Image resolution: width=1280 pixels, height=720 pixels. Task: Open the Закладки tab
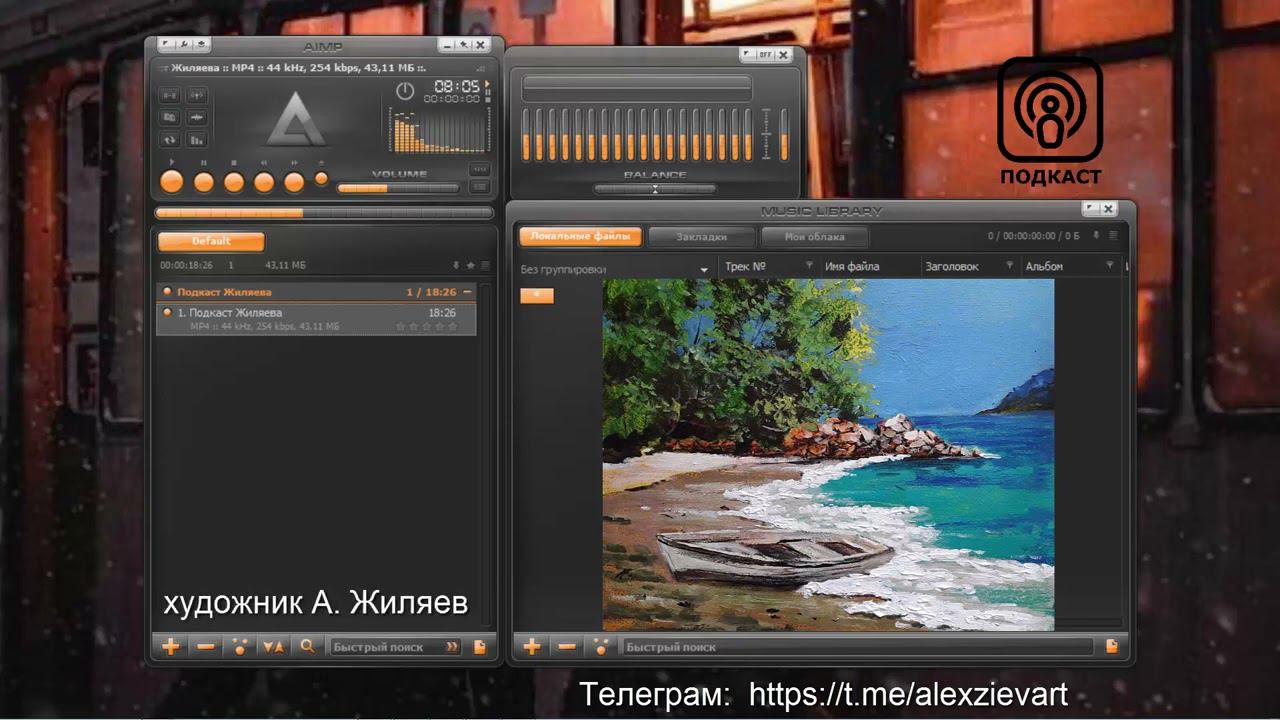point(701,237)
